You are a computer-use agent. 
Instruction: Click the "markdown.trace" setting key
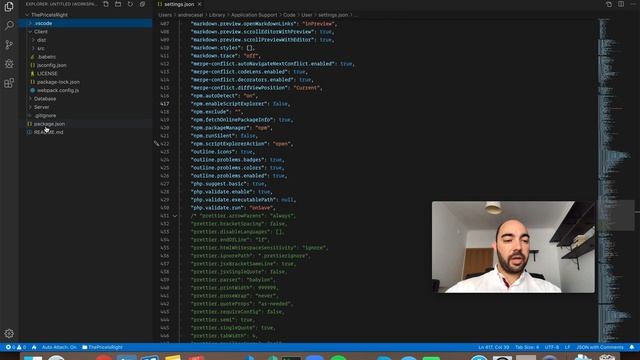coord(214,56)
